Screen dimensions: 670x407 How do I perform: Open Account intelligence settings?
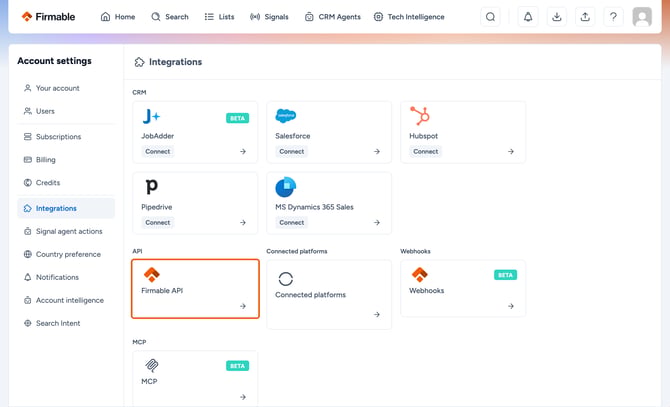pyautogui.click(x=66, y=300)
